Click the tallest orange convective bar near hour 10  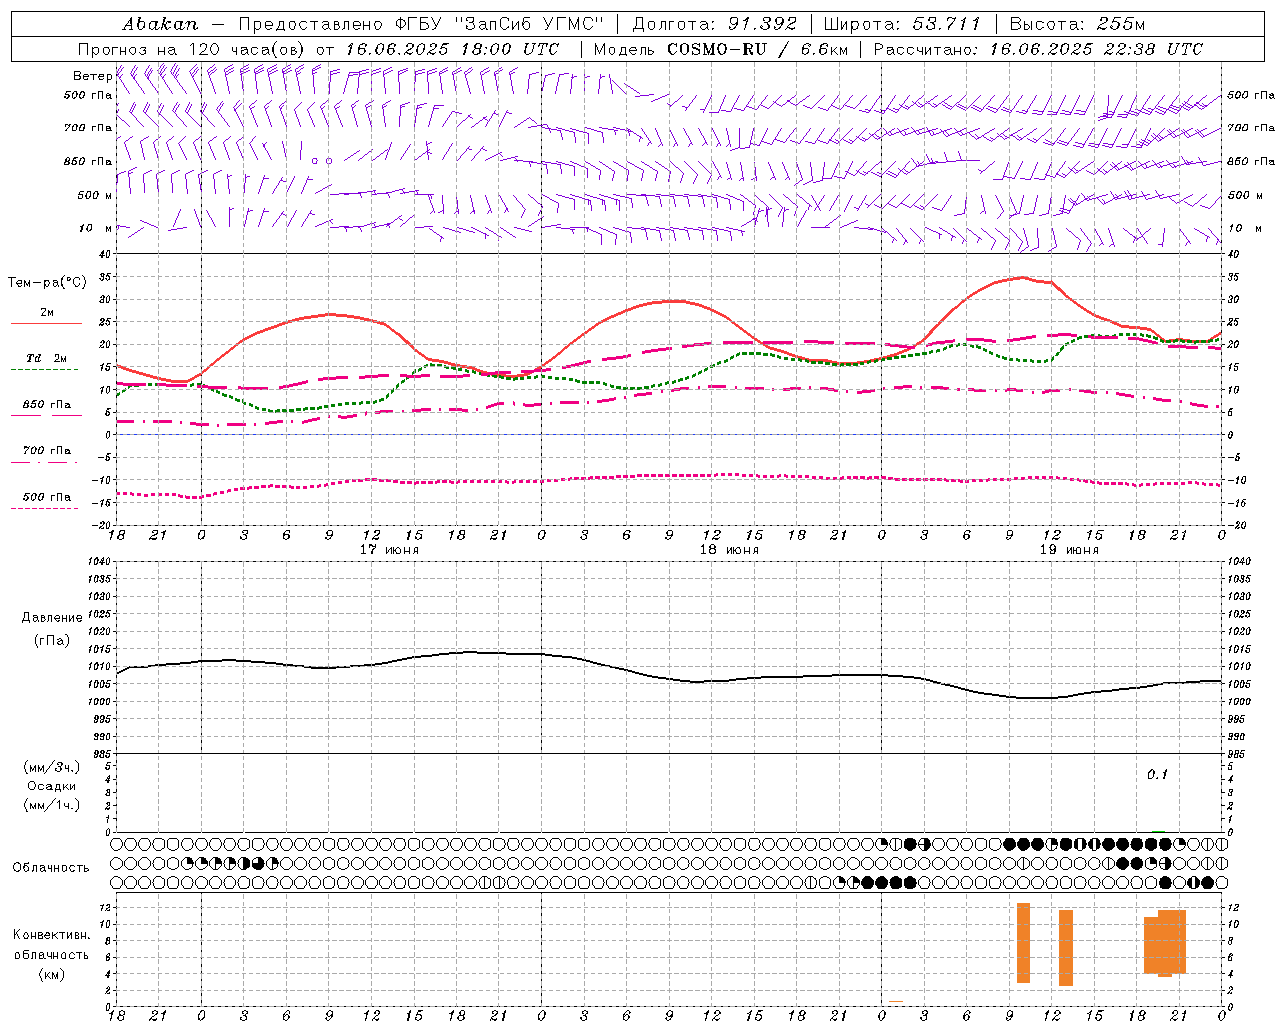click(1023, 943)
